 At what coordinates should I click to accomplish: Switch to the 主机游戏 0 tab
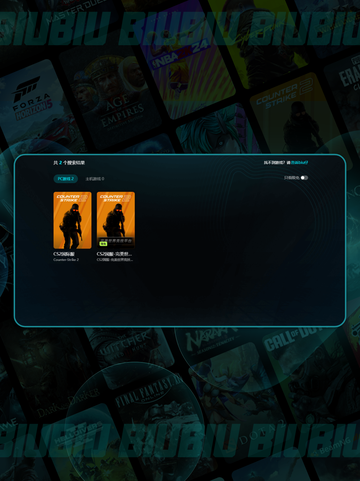(95, 179)
